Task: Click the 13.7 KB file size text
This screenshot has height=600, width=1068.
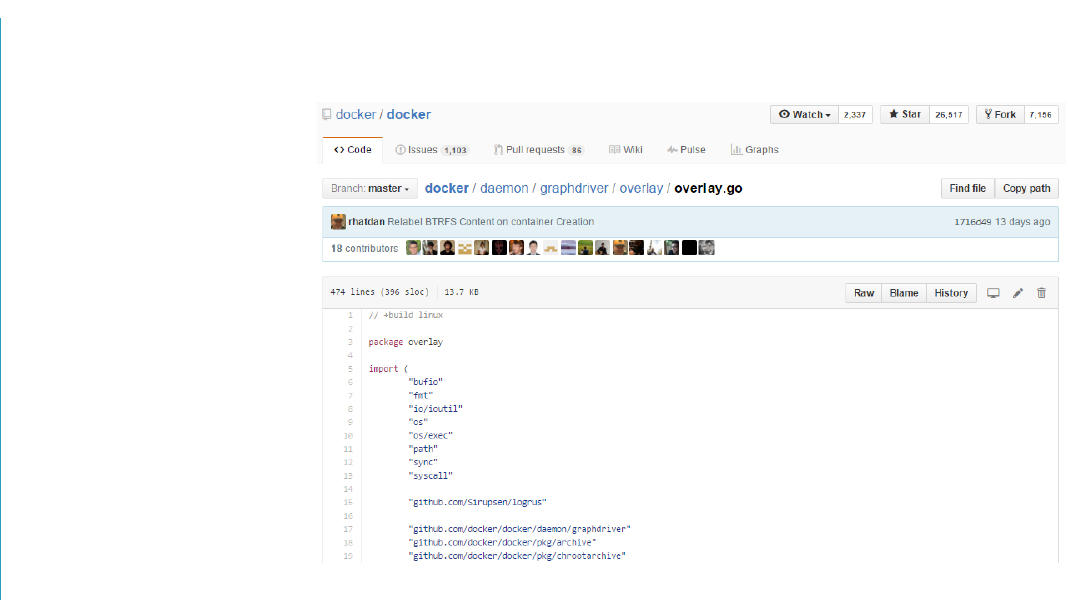Action: (461, 292)
